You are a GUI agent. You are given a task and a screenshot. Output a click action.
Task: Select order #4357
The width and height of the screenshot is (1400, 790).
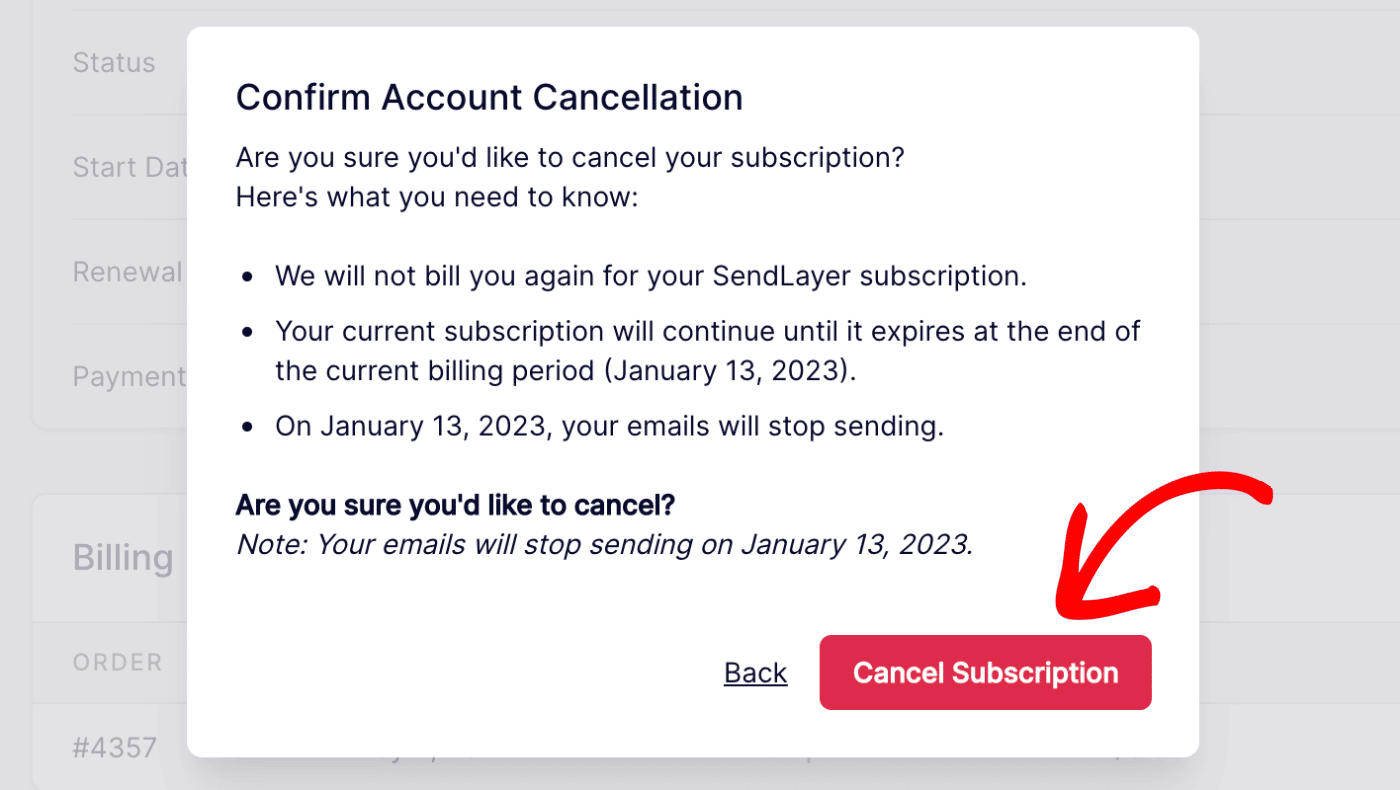[x=115, y=747]
